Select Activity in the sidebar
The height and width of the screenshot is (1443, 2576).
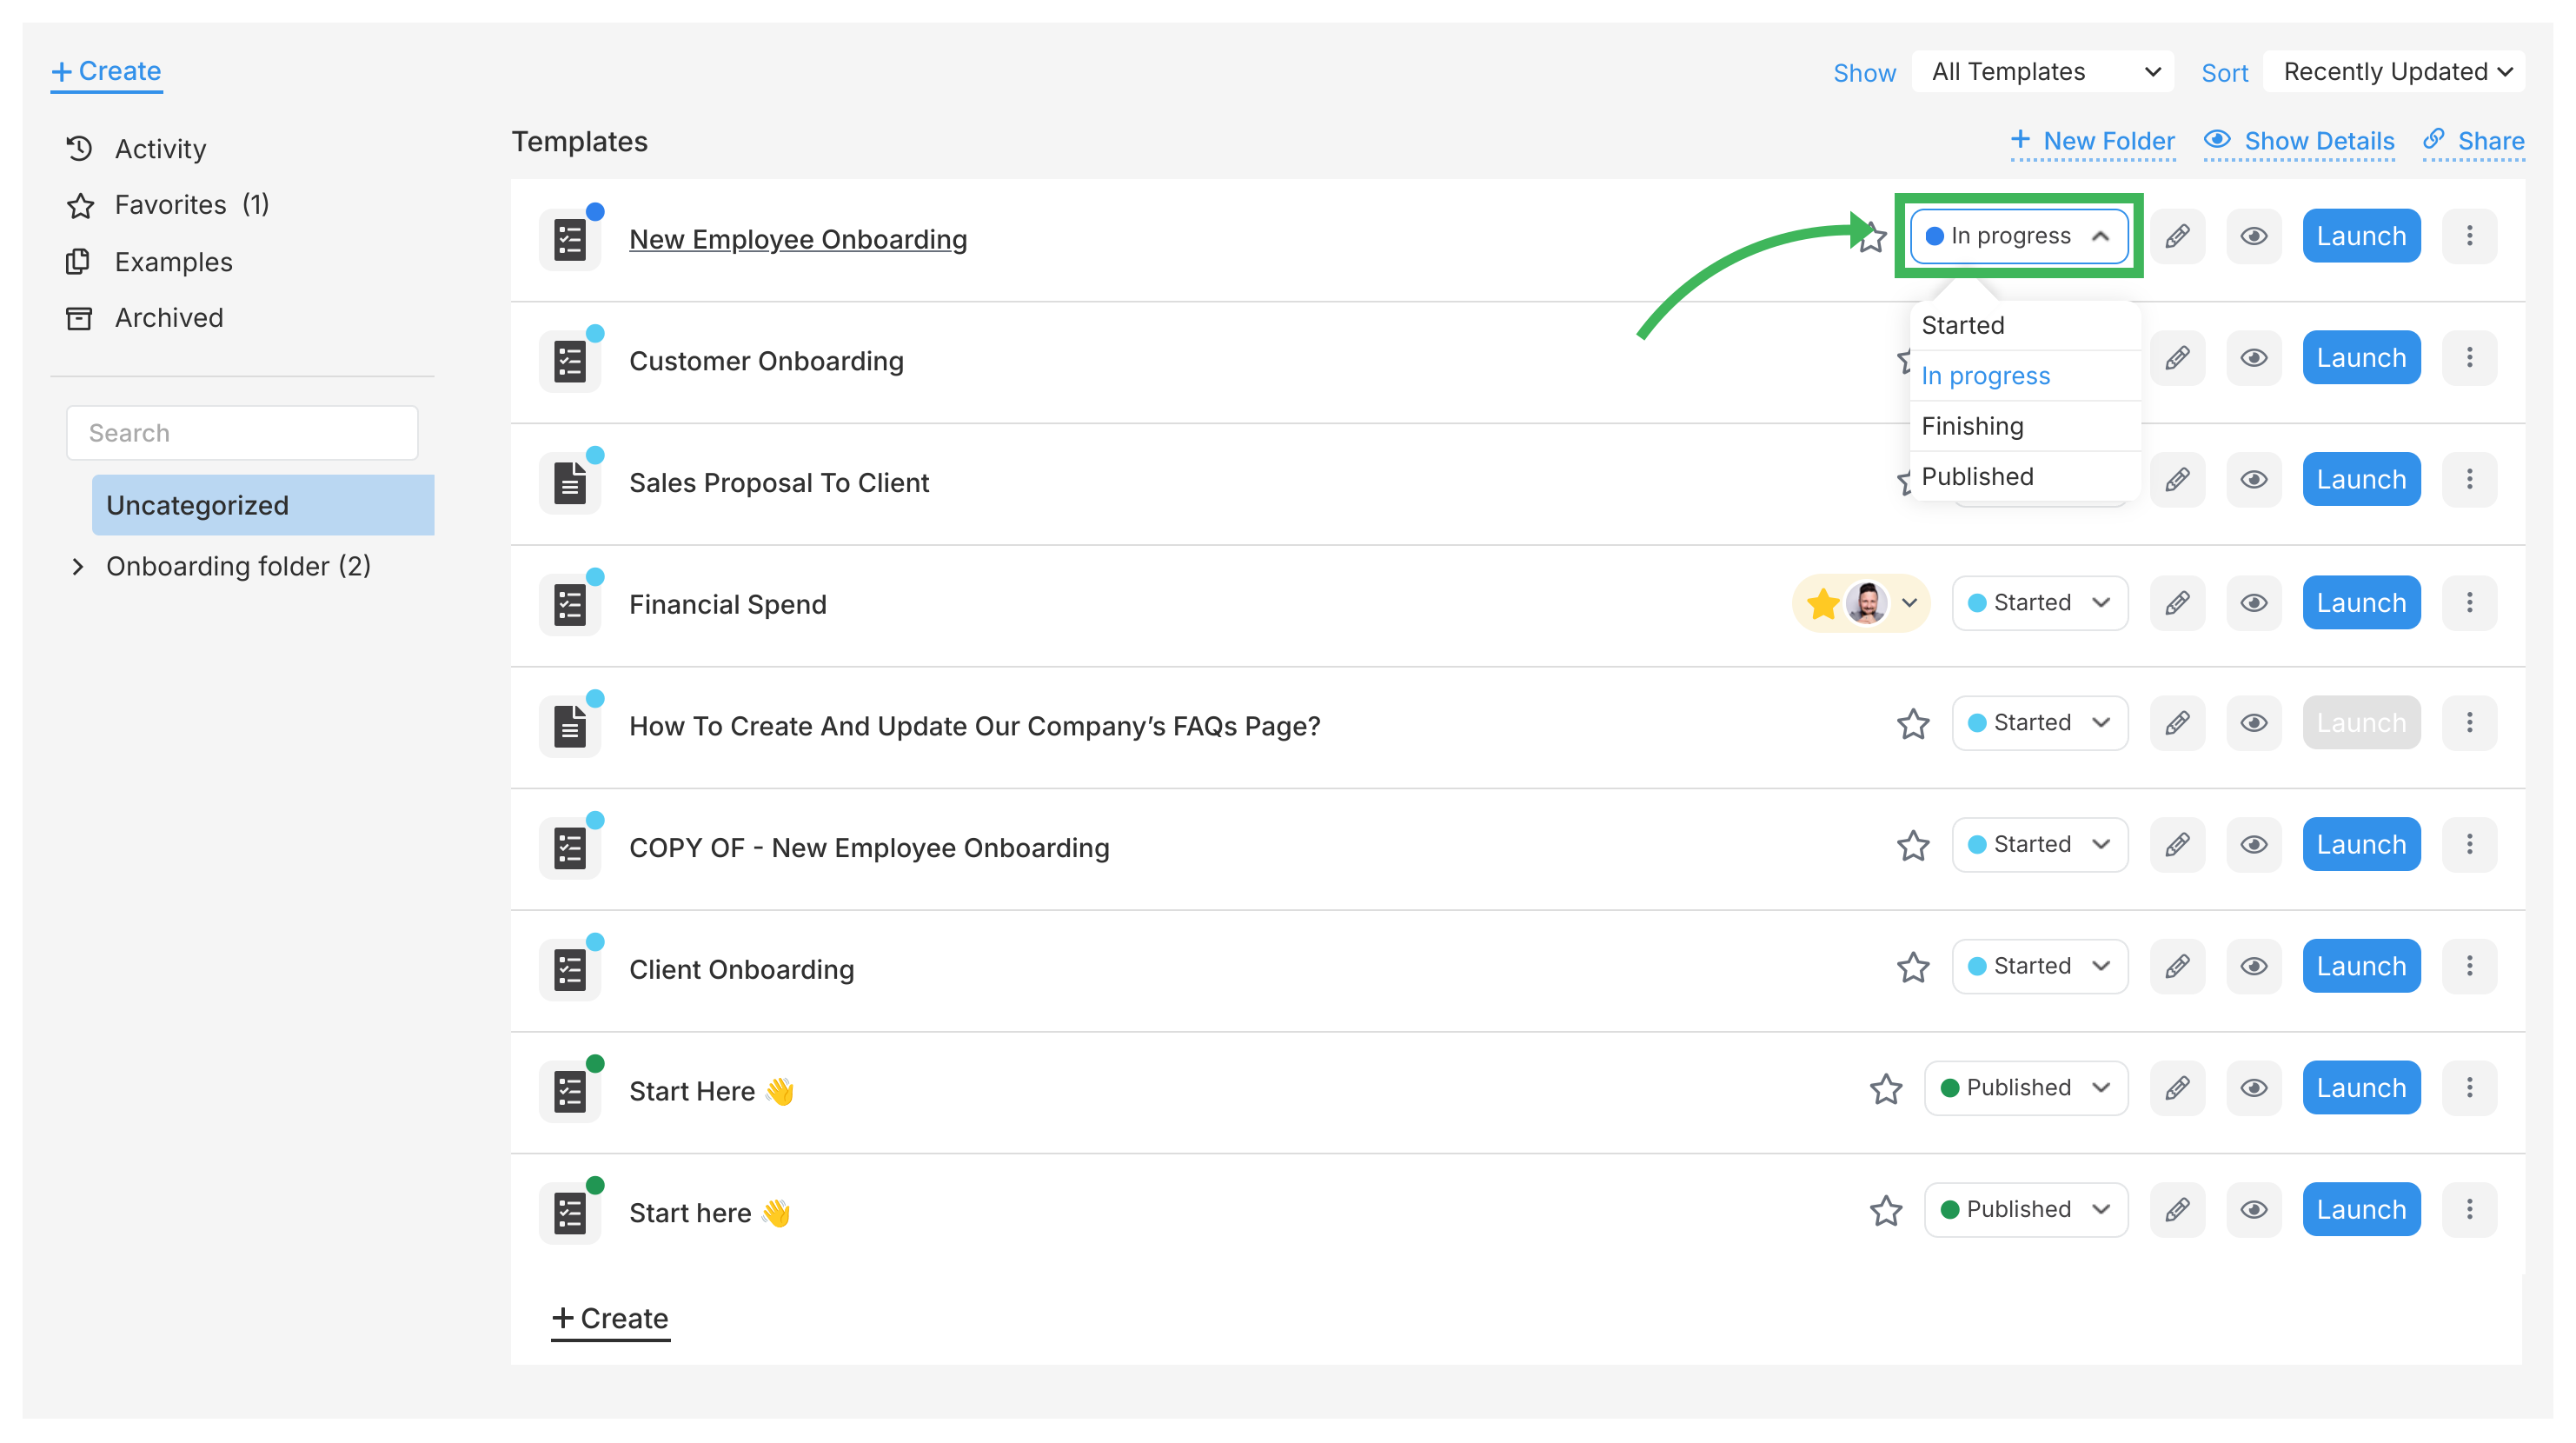click(x=159, y=148)
